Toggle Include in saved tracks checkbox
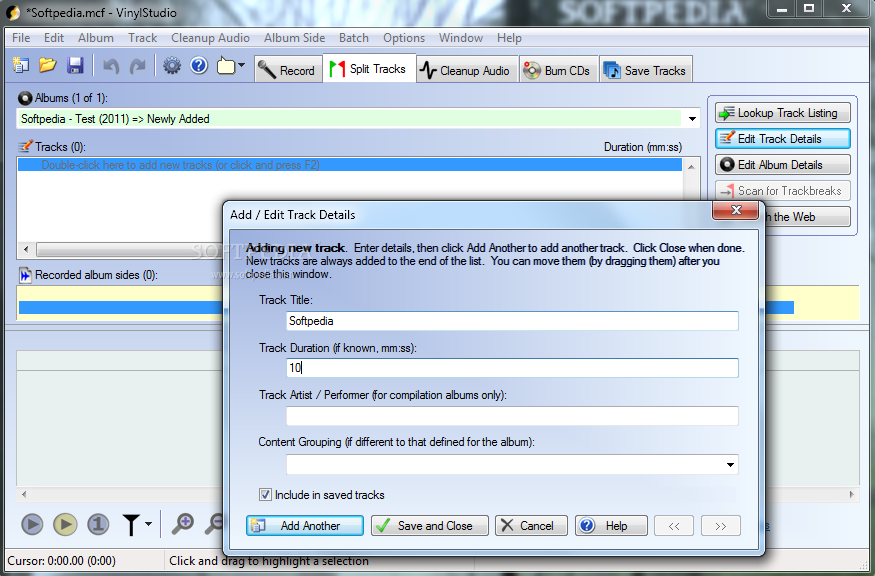Screen dimensions: 875x576 pos(265,495)
